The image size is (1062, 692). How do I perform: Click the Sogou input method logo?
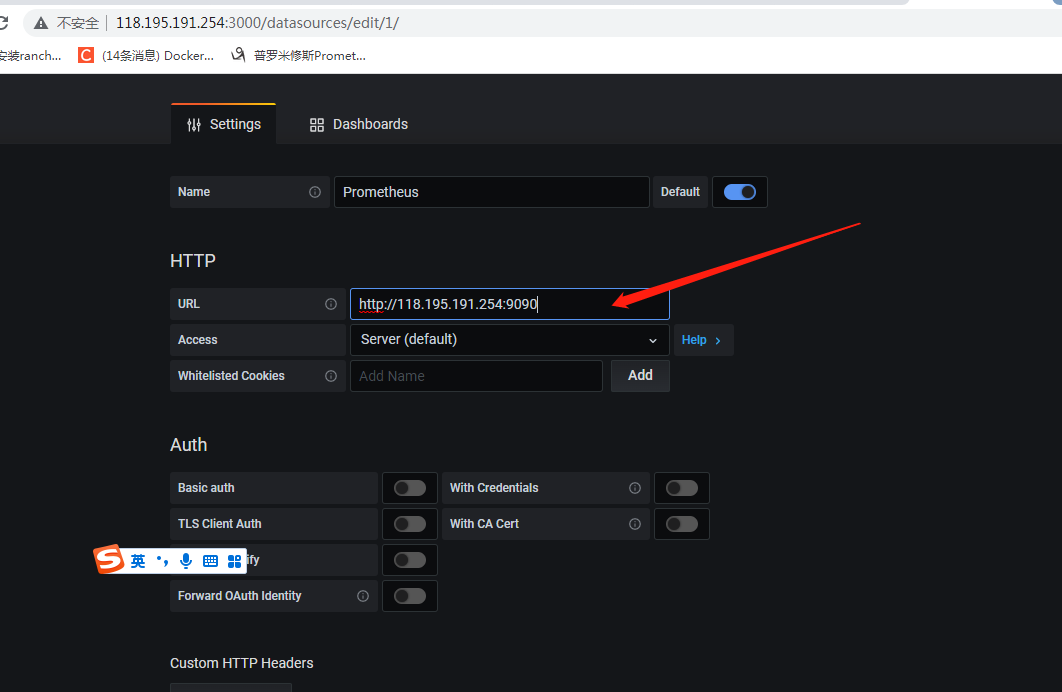point(108,559)
